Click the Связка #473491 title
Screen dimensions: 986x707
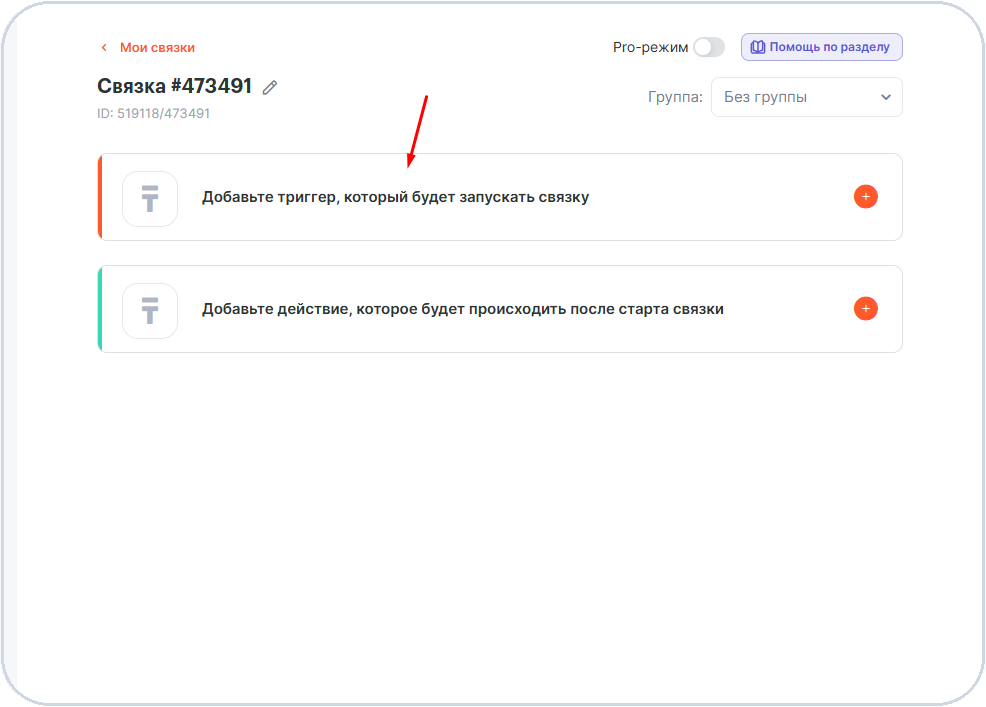click(175, 86)
